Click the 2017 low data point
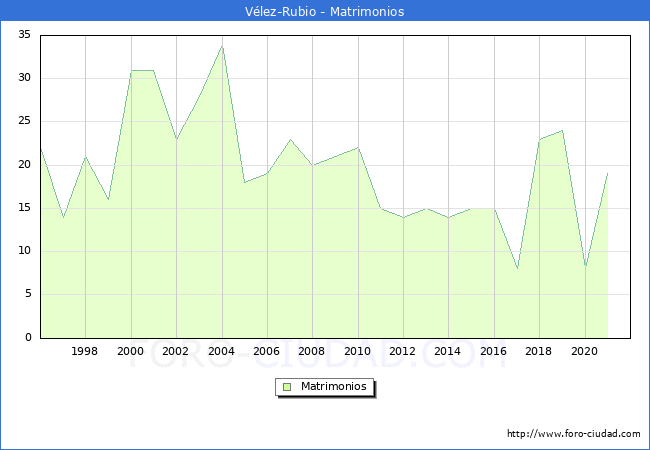This screenshot has width=650, height=450. click(517, 269)
